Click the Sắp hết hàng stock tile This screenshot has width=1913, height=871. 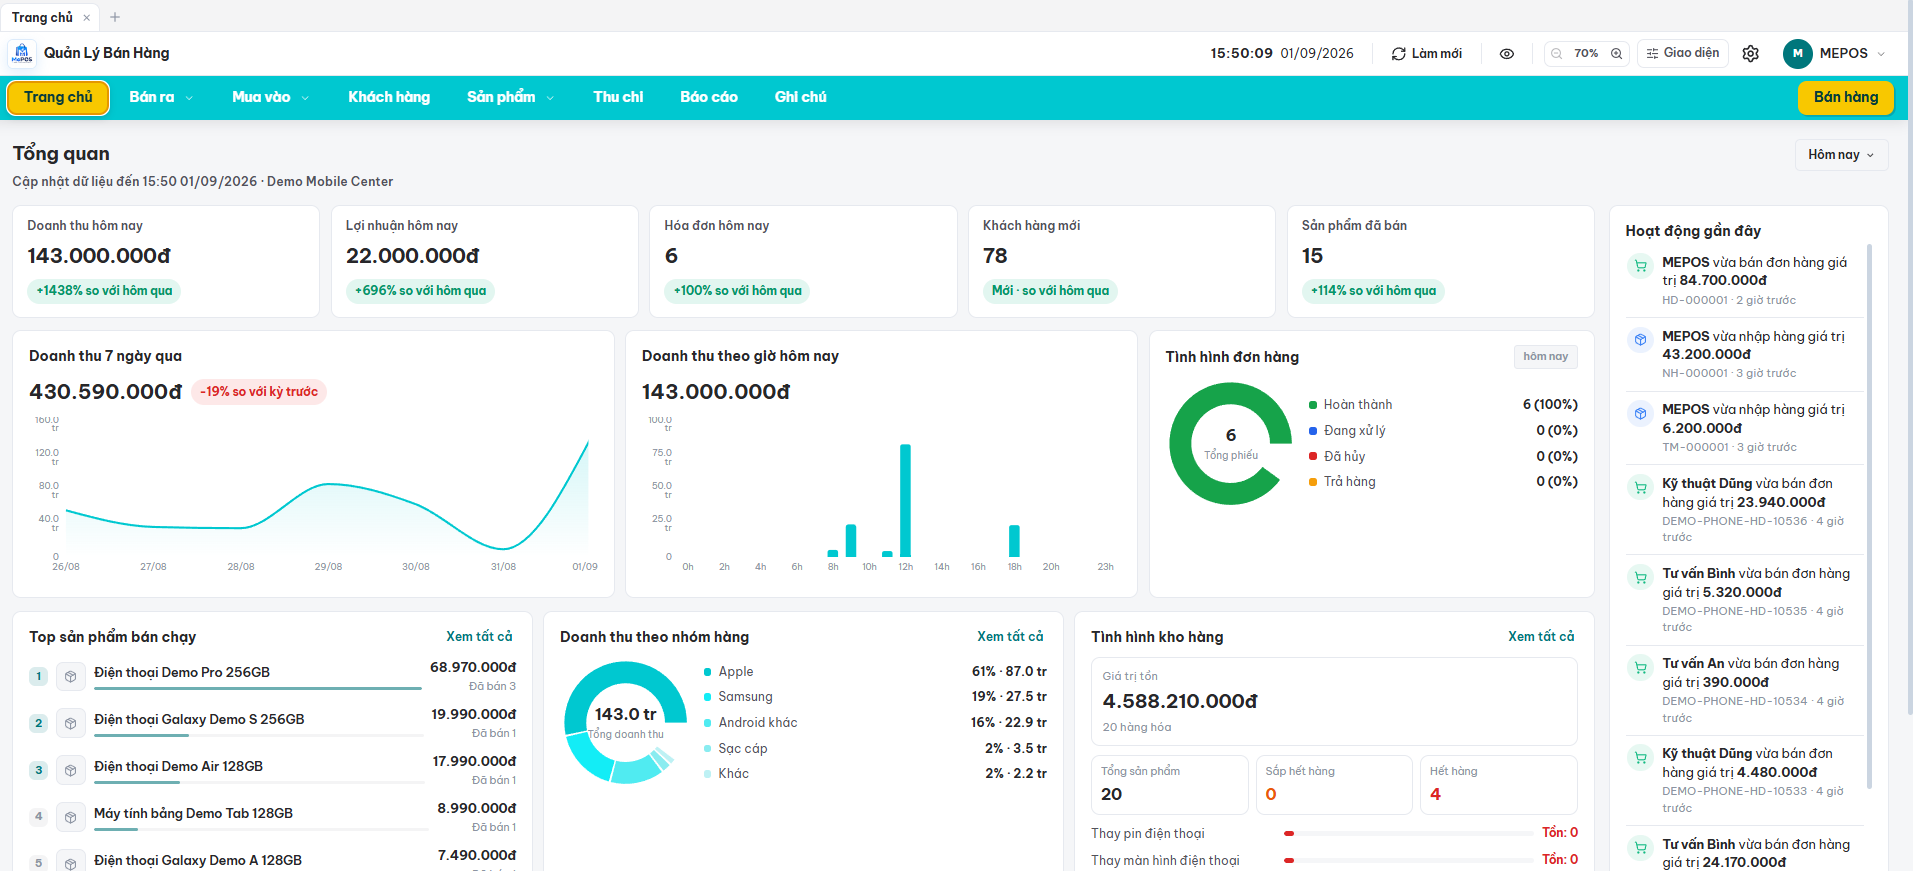[1334, 785]
